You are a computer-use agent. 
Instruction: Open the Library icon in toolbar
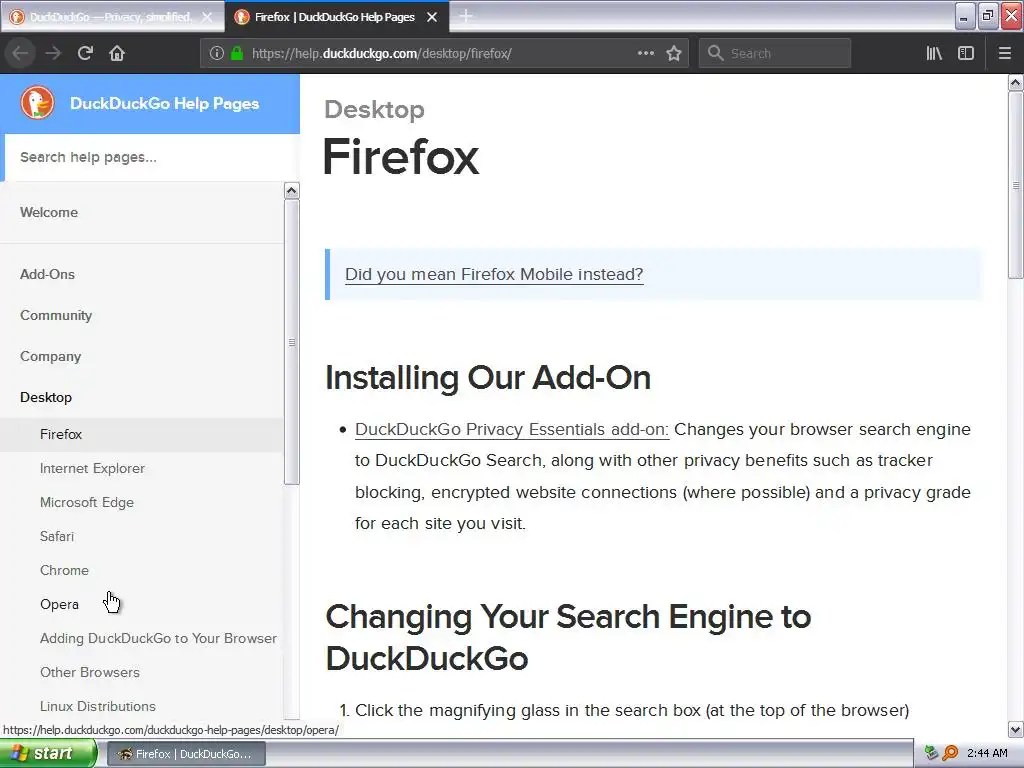tap(934, 53)
